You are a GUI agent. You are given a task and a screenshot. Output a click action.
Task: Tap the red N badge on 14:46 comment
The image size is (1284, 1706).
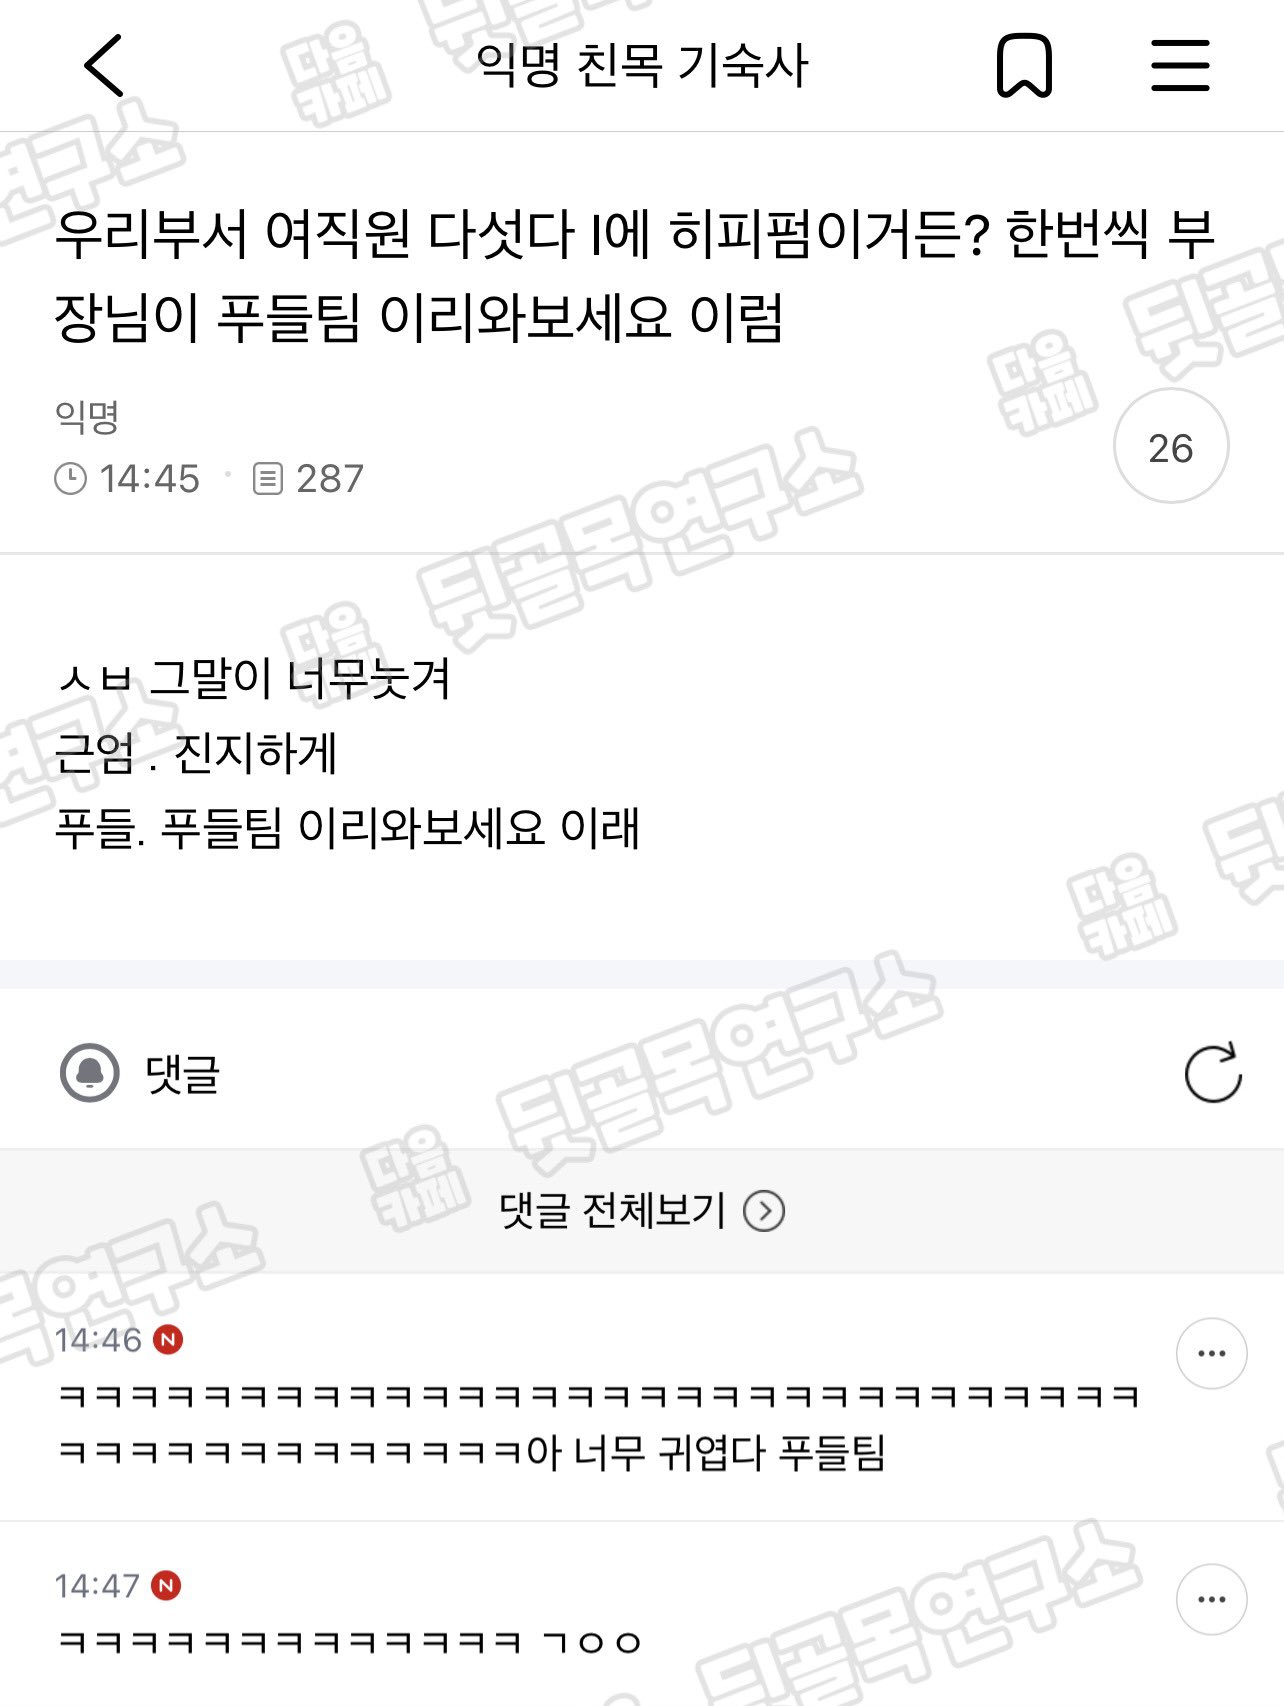[168, 1339]
